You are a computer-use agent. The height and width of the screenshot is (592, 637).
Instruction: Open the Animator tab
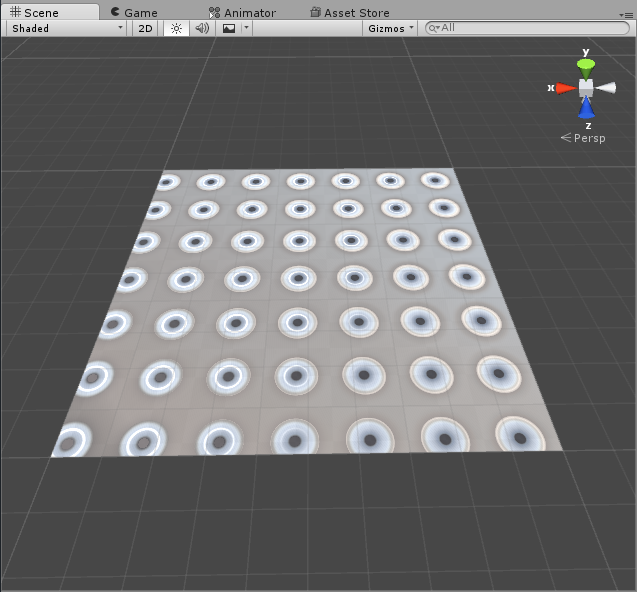point(242,13)
